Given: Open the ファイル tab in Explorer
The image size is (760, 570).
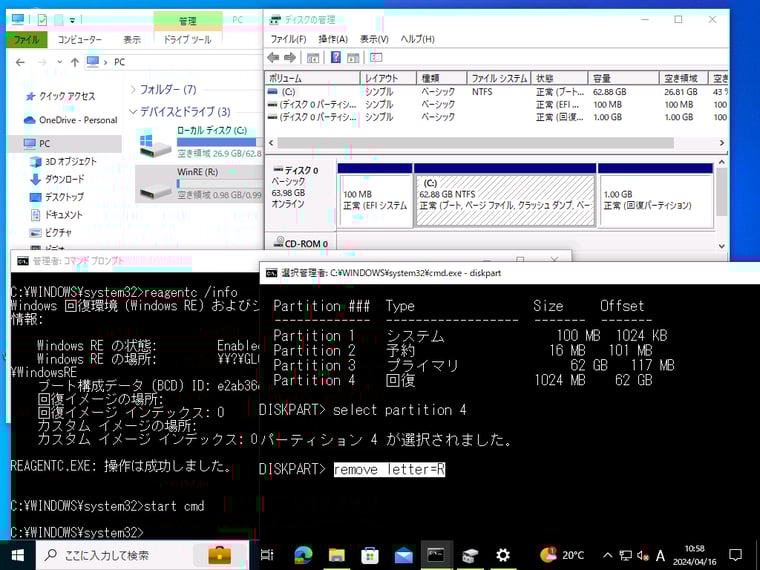Looking at the screenshot, I should (27, 40).
